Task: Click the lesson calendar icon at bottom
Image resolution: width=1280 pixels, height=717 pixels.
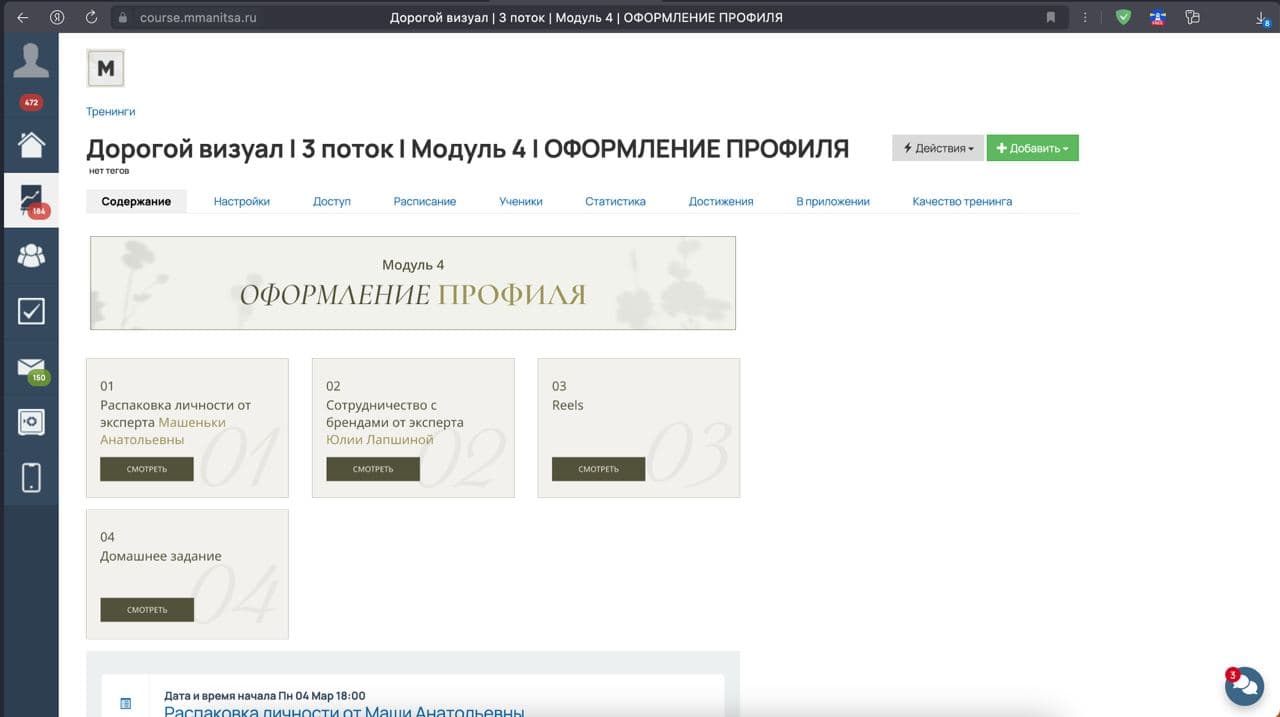Action: click(126, 703)
